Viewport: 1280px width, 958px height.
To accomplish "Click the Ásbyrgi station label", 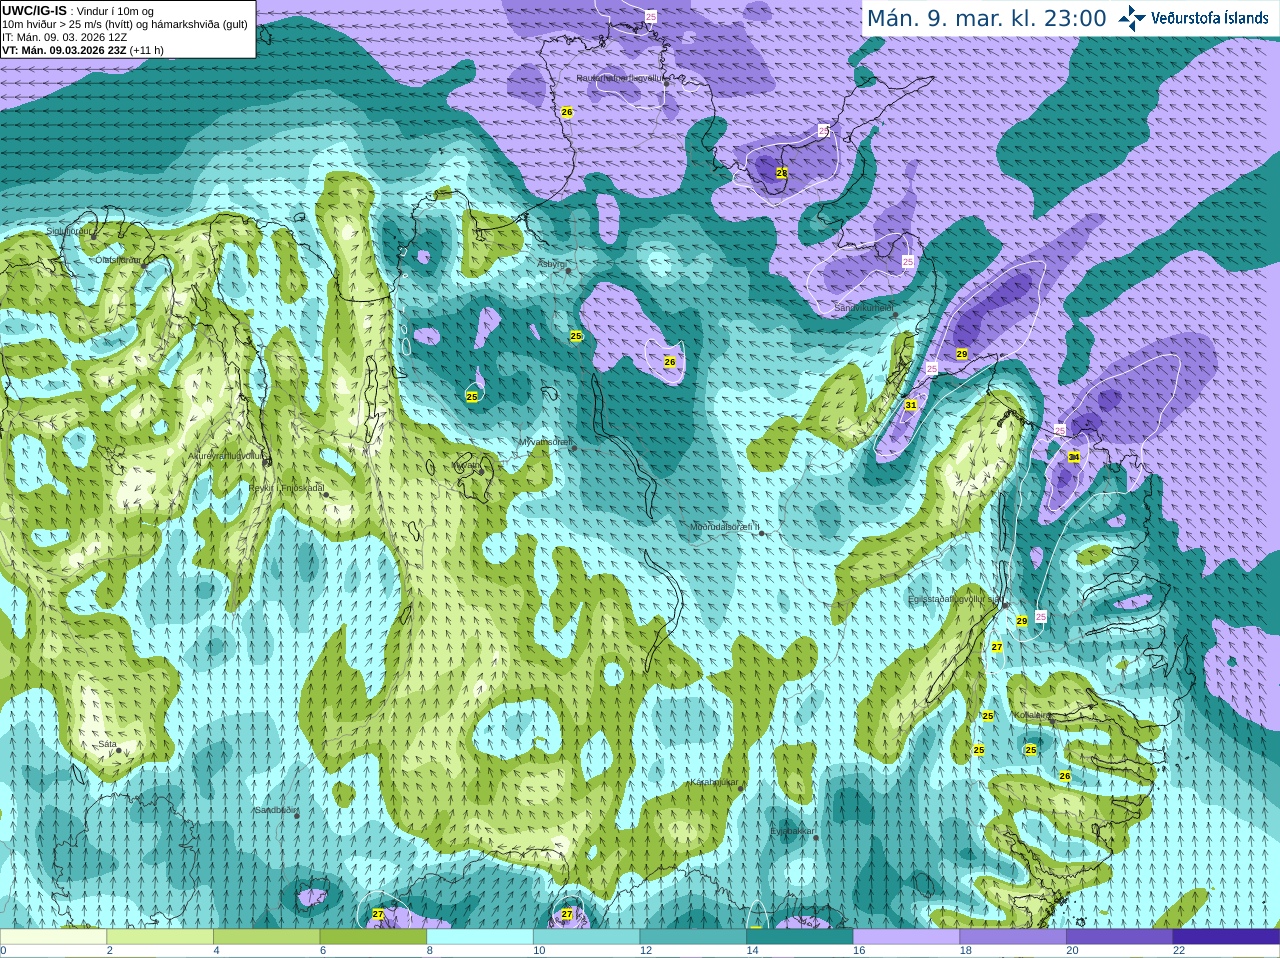I will 552,264.
